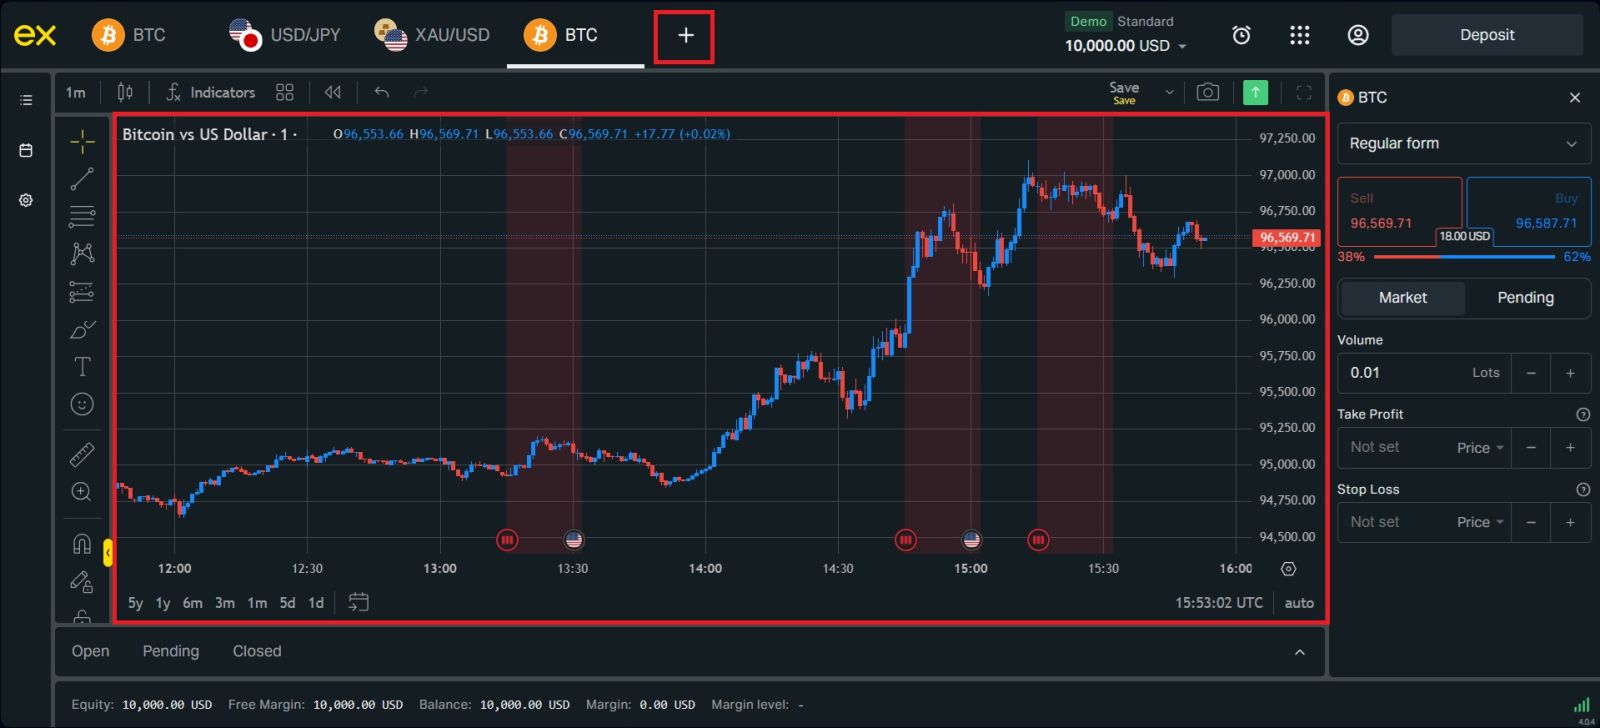The width and height of the screenshot is (1600, 728).
Task: Click the bar replay rewind icon
Action: [x=333, y=92]
